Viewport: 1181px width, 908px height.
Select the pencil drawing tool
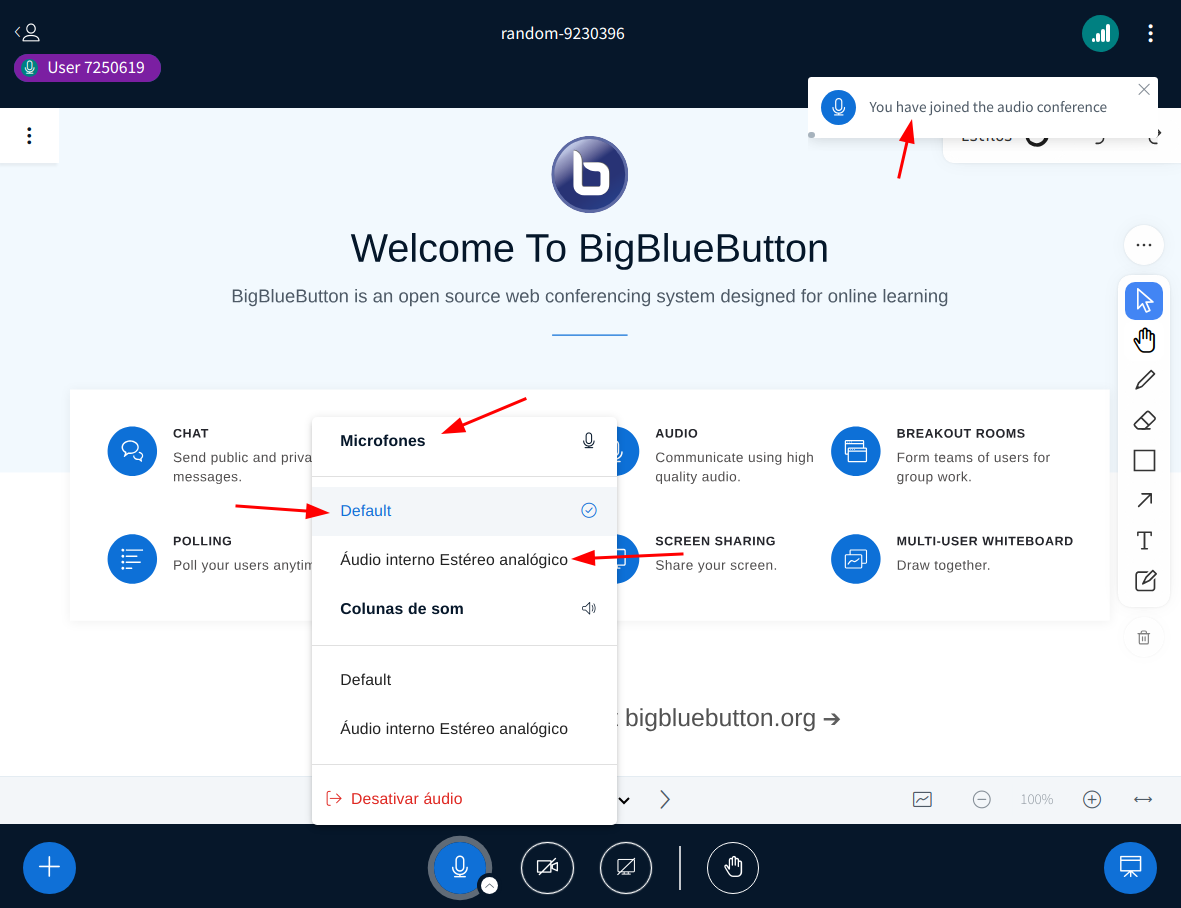(x=1143, y=380)
